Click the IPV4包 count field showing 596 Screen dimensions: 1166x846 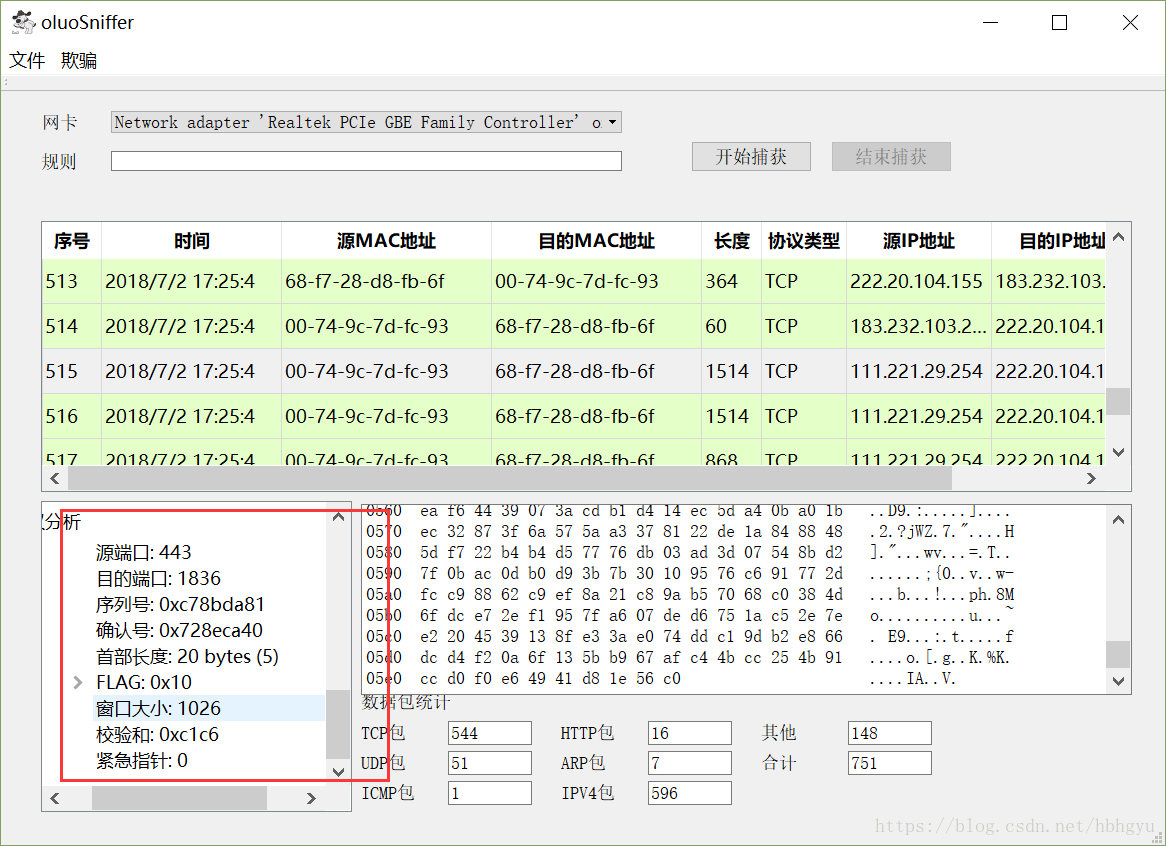pos(689,793)
